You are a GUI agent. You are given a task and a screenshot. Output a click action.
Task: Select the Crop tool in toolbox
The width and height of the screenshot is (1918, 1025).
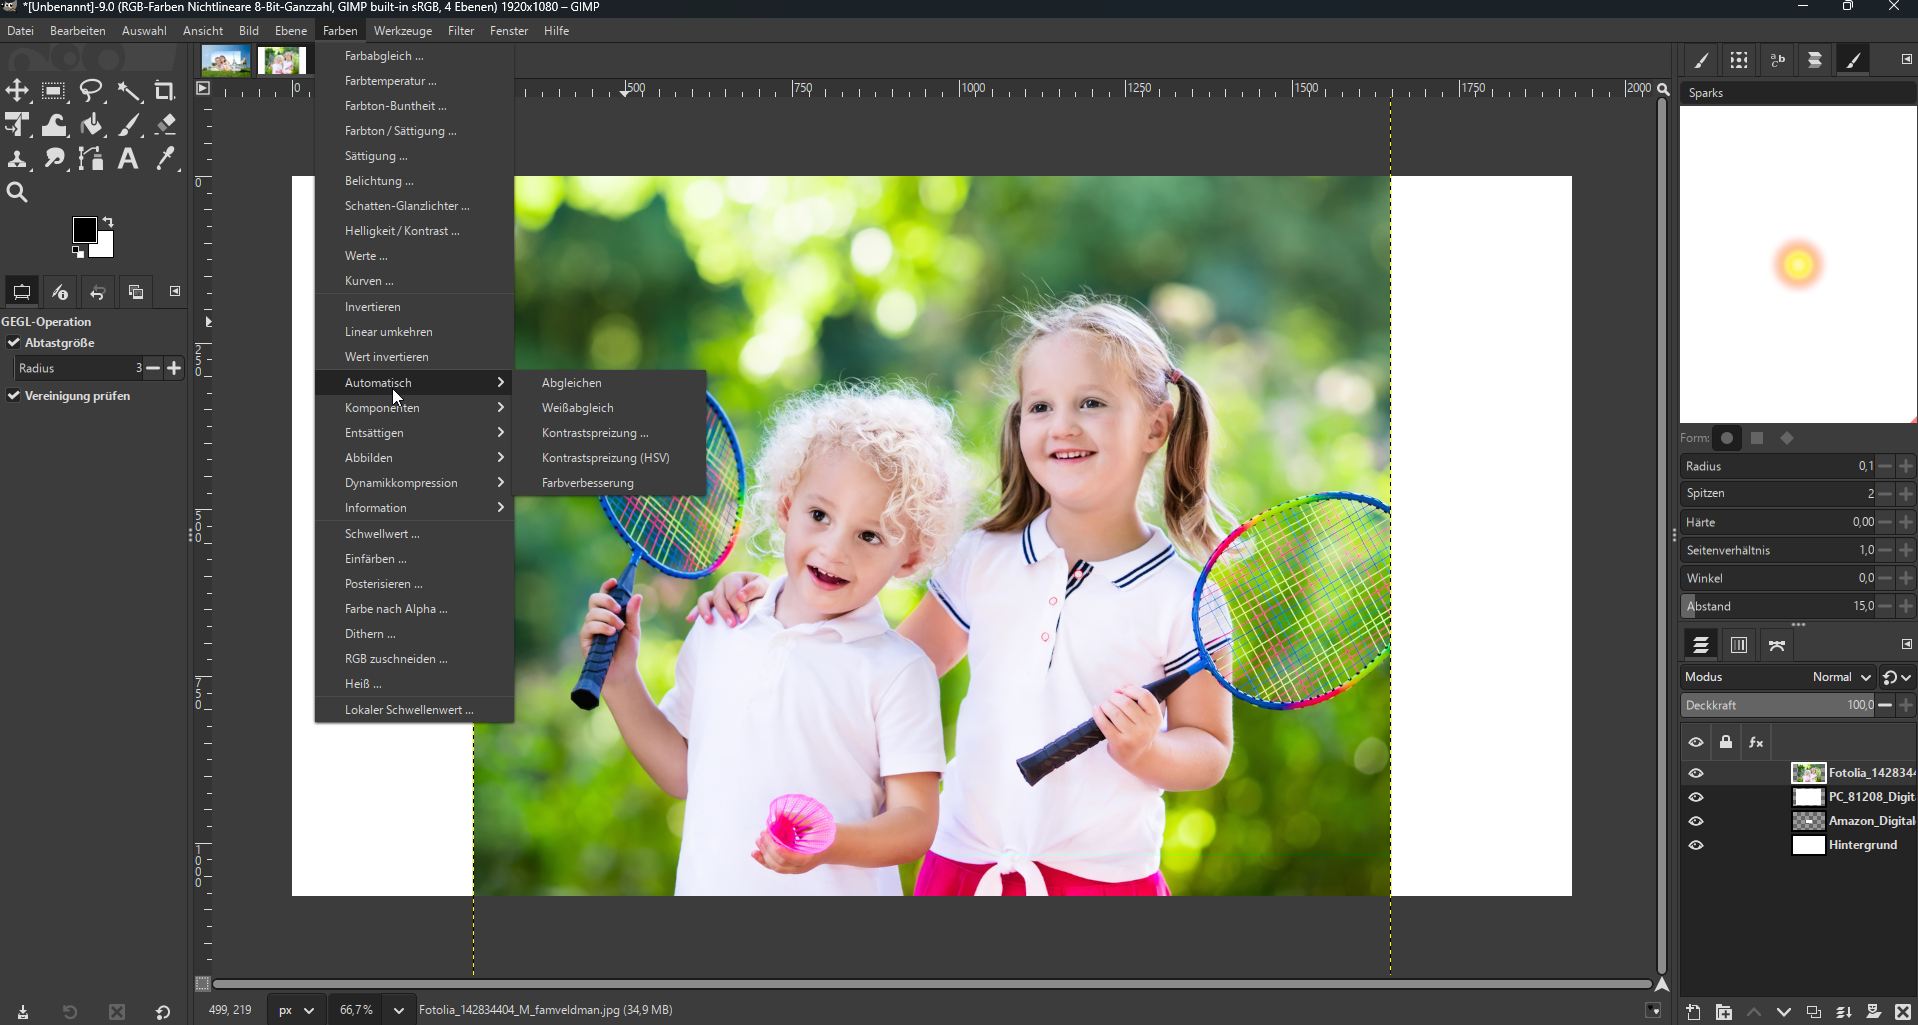pos(165,91)
